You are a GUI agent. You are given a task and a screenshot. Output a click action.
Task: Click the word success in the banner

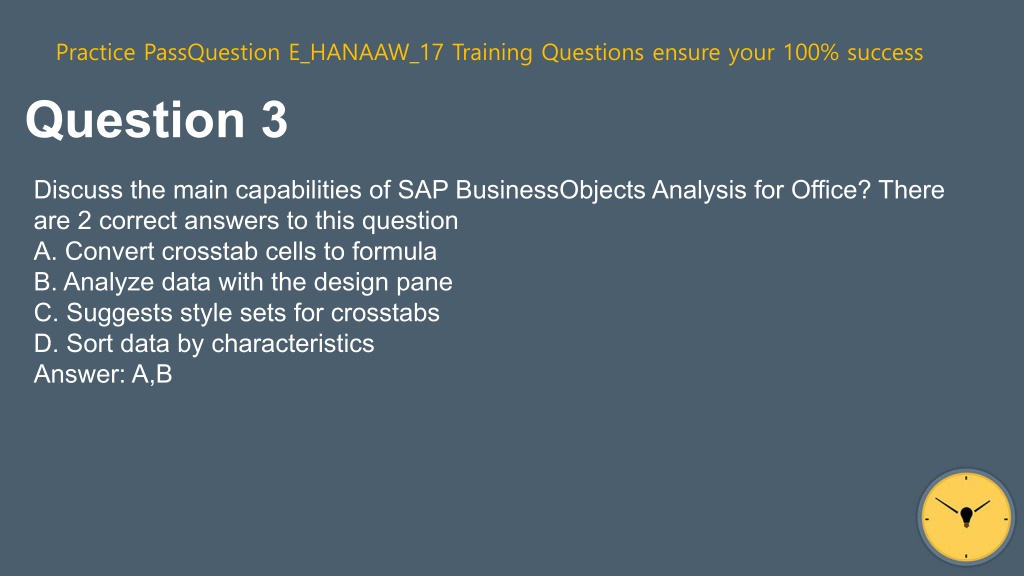(x=885, y=52)
